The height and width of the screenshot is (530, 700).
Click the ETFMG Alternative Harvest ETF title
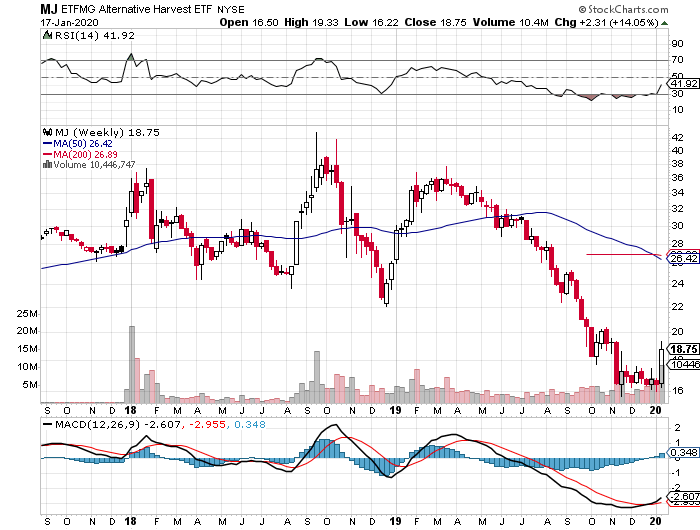(137, 9)
